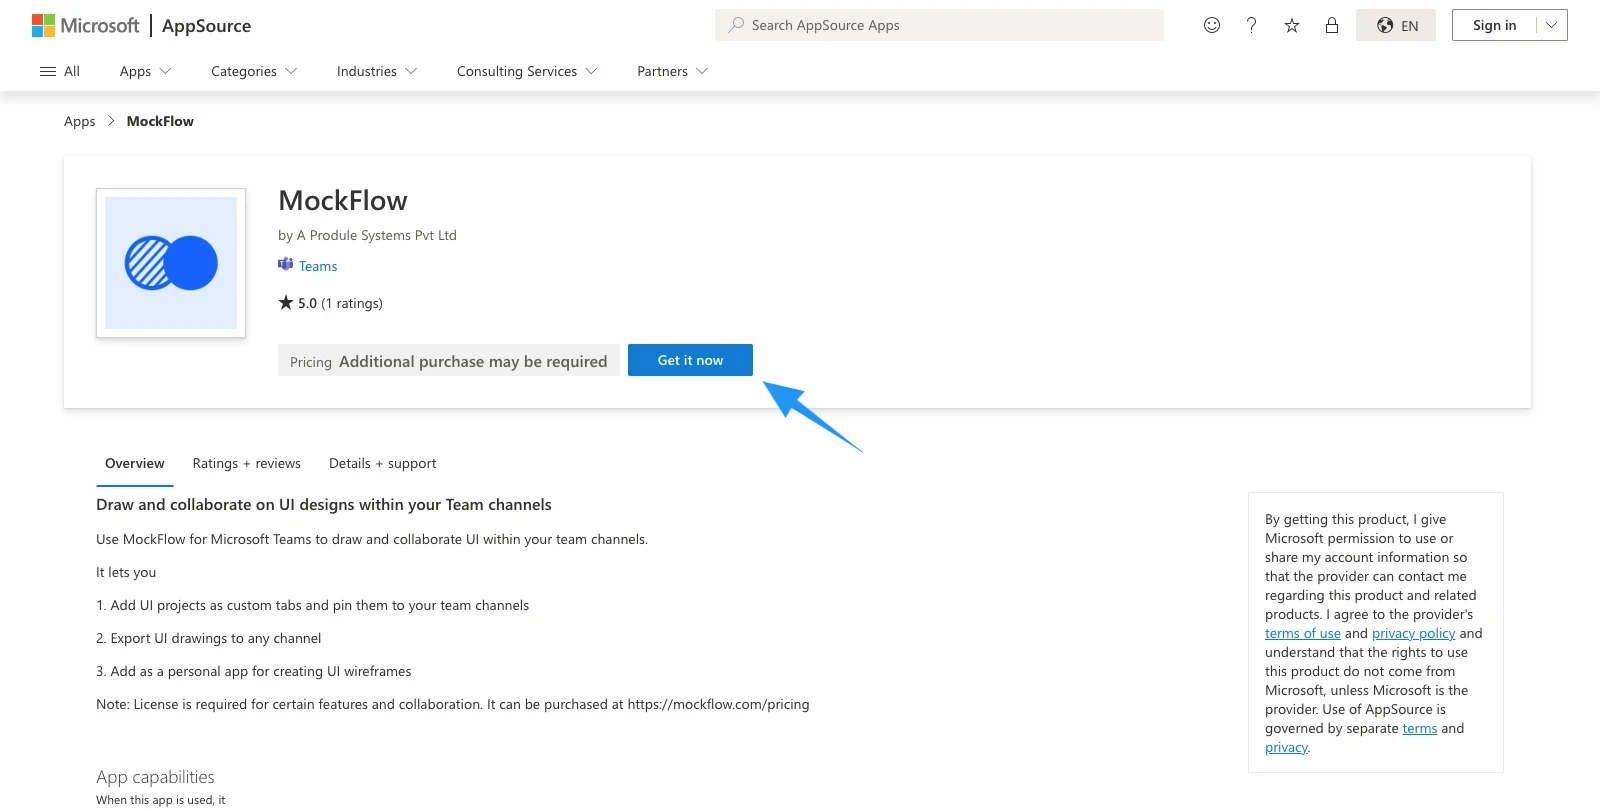Open the smiley feedback icon
The width and height of the screenshot is (1600, 811).
1212,25
